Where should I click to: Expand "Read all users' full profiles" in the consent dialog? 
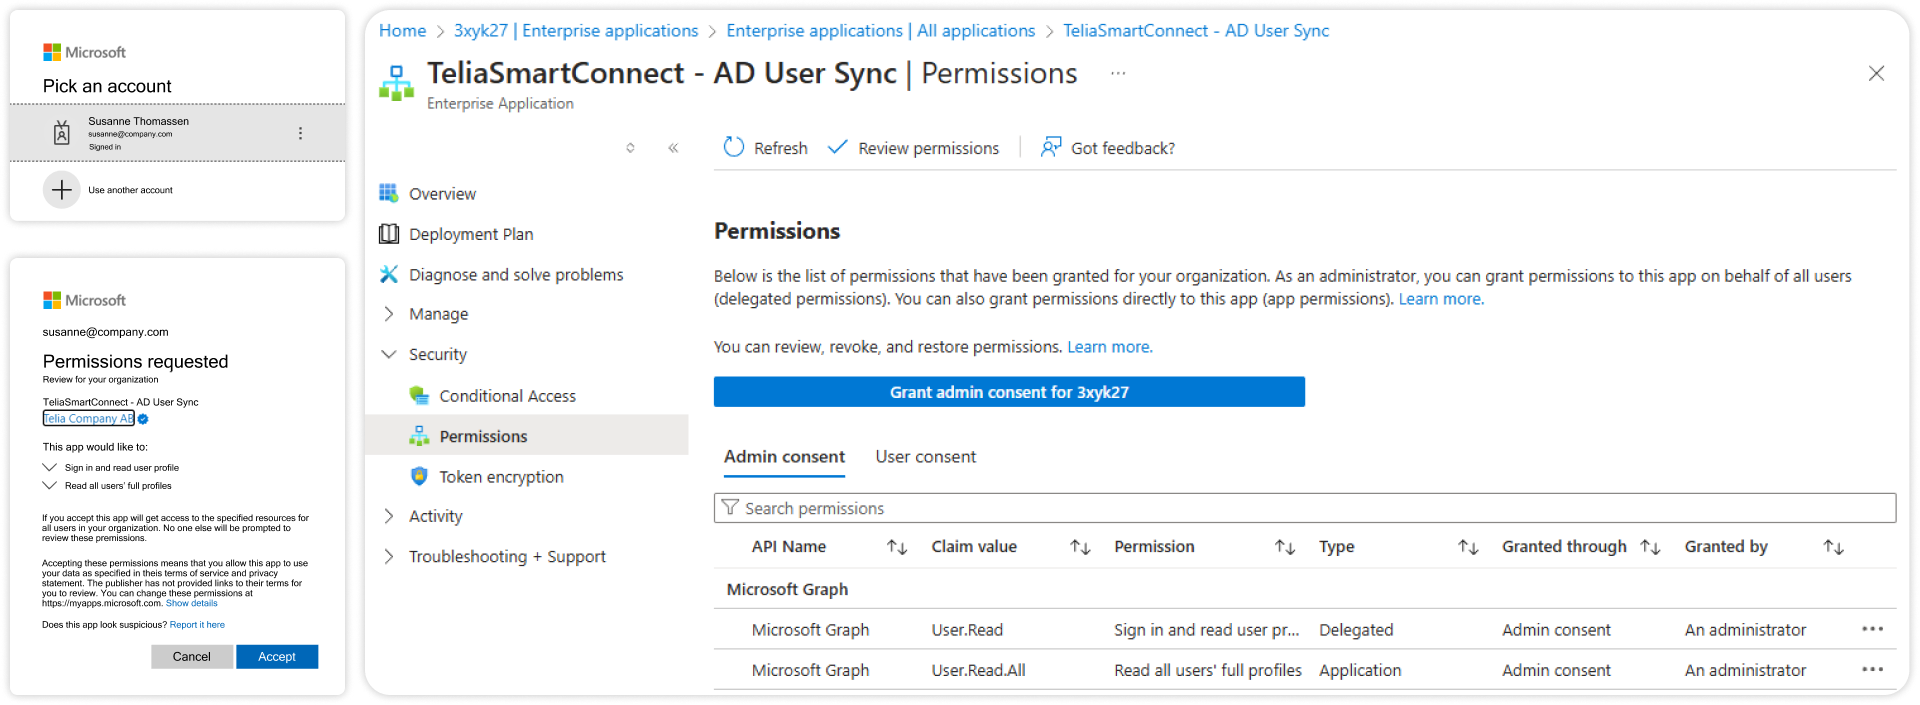tap(50, 485)
